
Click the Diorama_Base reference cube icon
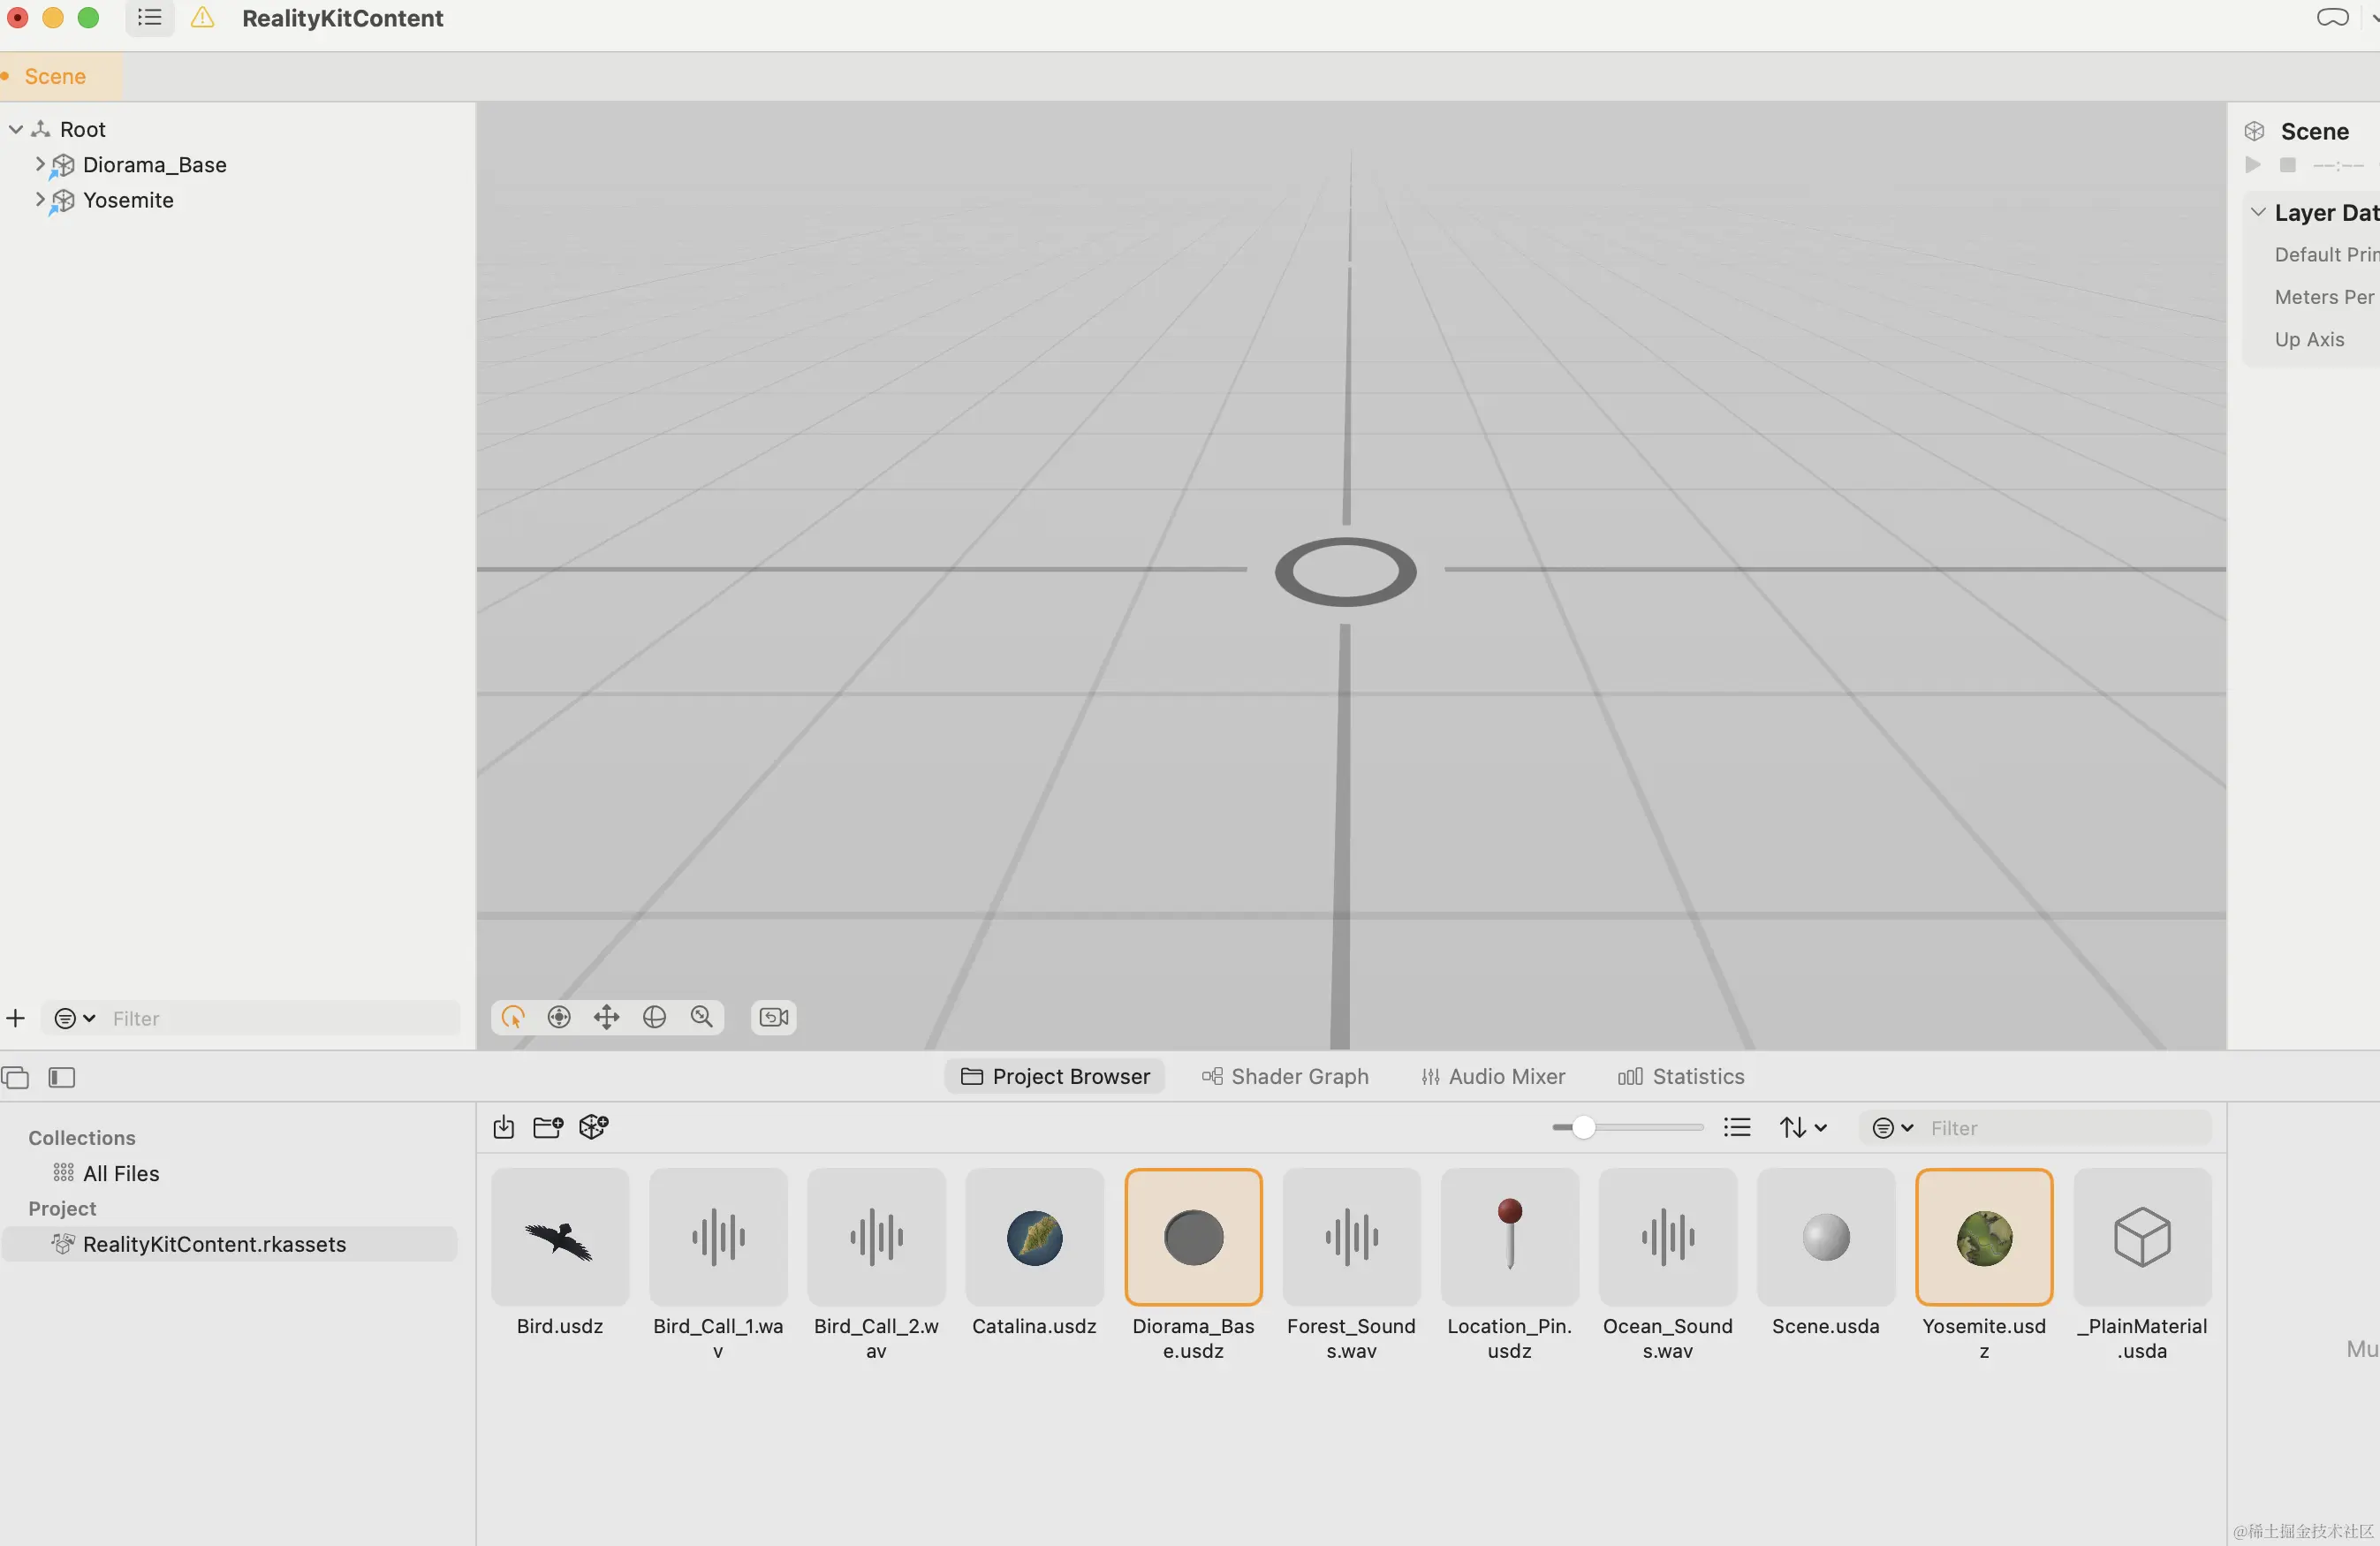pos(62,166)
